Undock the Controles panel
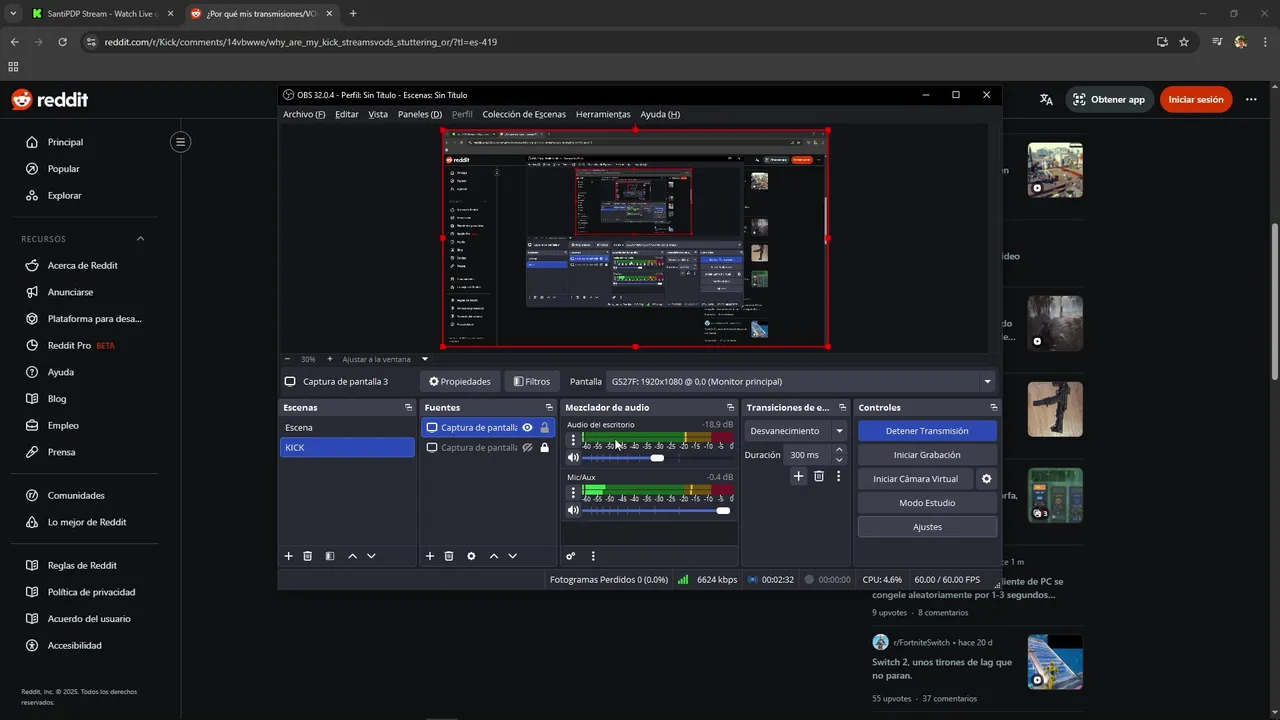Viewport: 1280px width, 720px height. click(993, 407)
